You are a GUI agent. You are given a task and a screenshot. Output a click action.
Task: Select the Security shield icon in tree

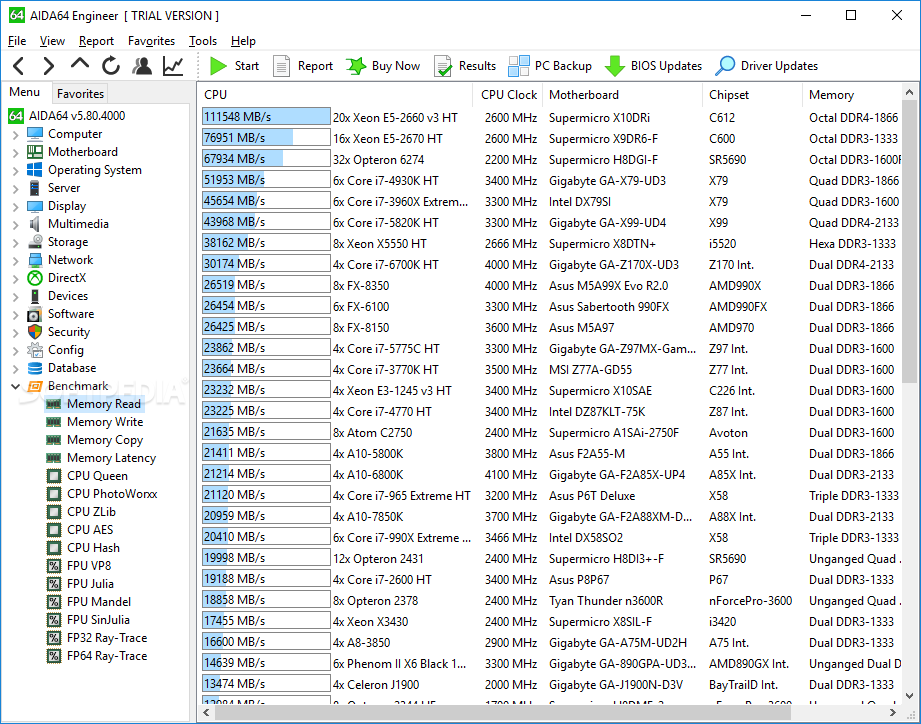[x=35, y=332]
